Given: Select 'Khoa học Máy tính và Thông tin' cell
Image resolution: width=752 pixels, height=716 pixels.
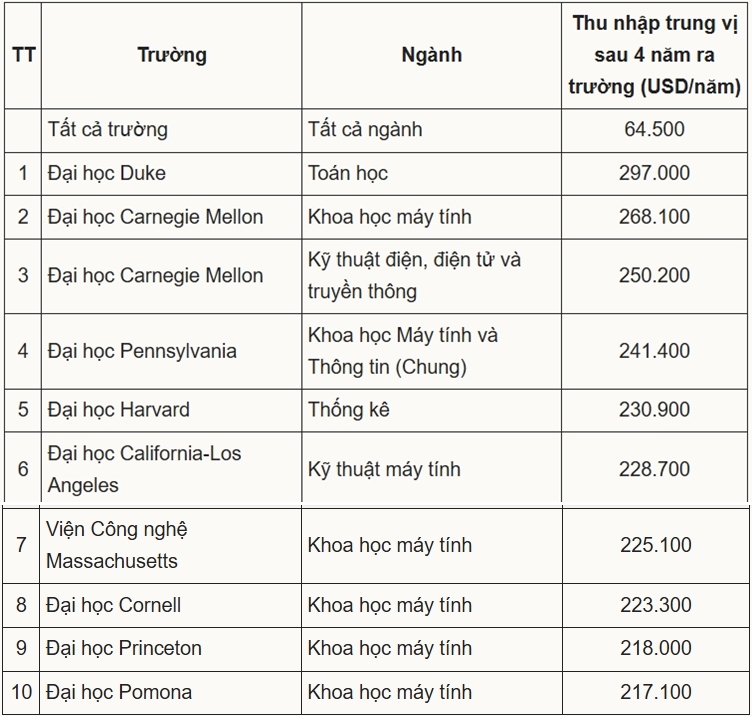Looking at the screenshot, I should [x=432, y=352].
